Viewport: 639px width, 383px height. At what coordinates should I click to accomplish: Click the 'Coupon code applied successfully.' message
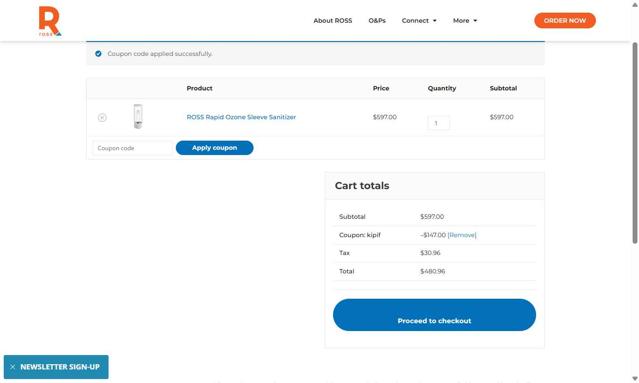point(160,54)
